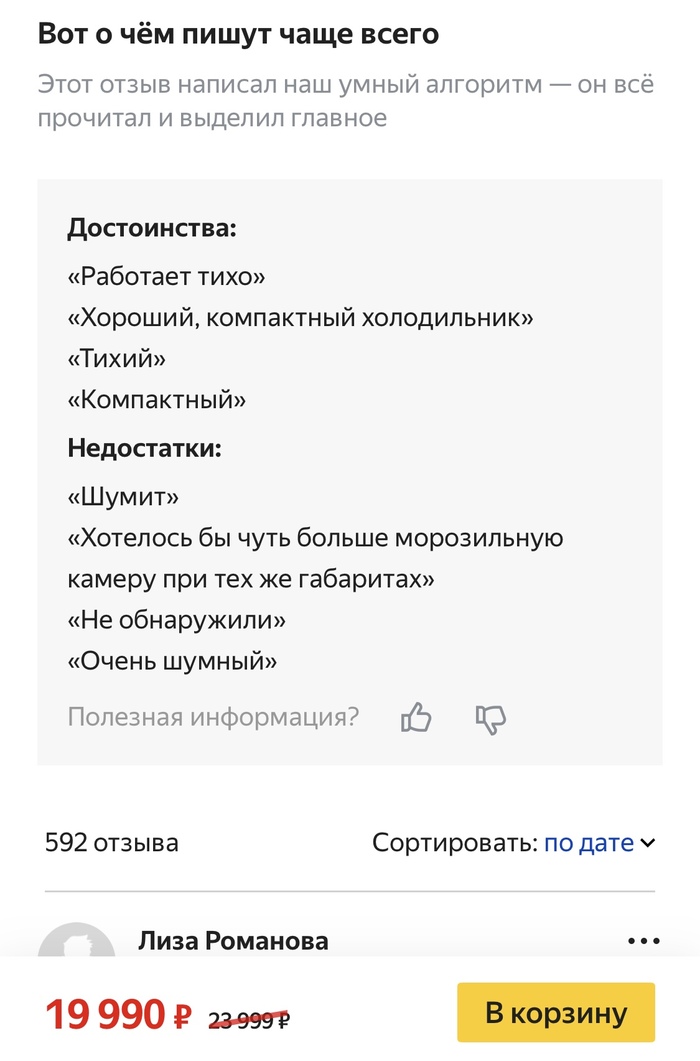
Task: Click Лиза Романова's avatar picture
Action: pos(76,945)
